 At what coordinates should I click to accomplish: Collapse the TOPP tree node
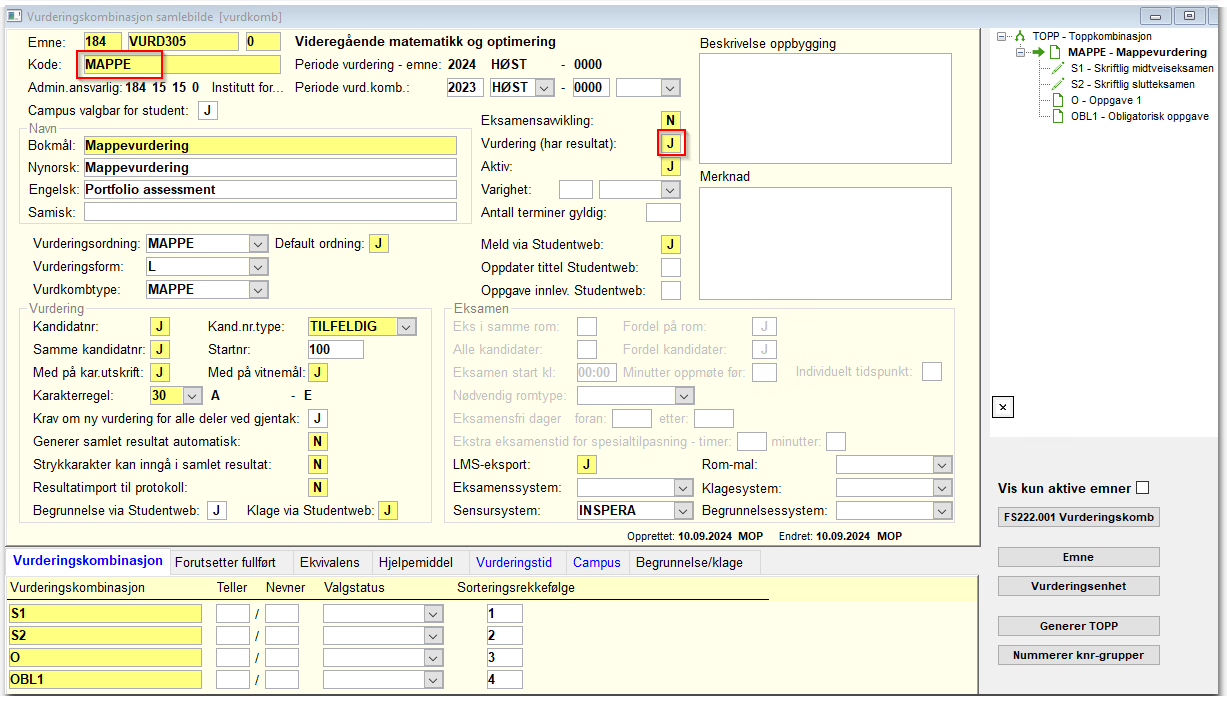pyautogui.click(x=1003, y=36)
